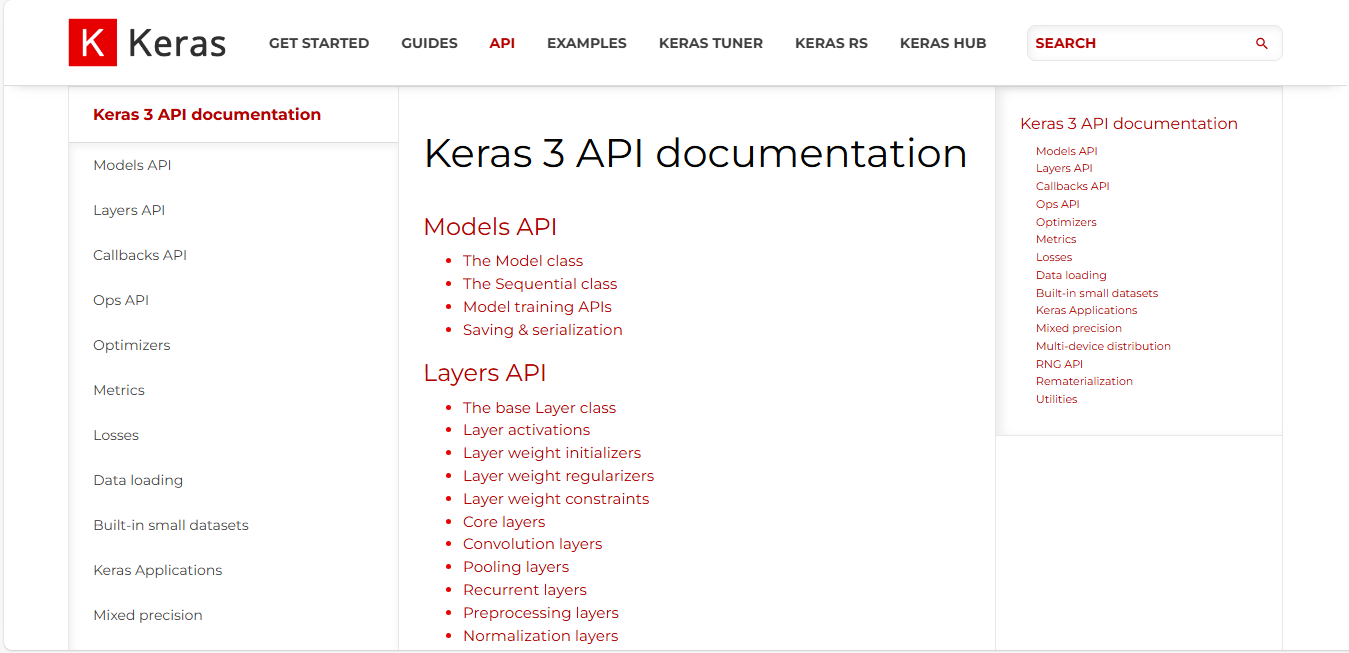Go to Keras Hub in top nav
The image size is (1349, 653).
[x=943, y=43]
